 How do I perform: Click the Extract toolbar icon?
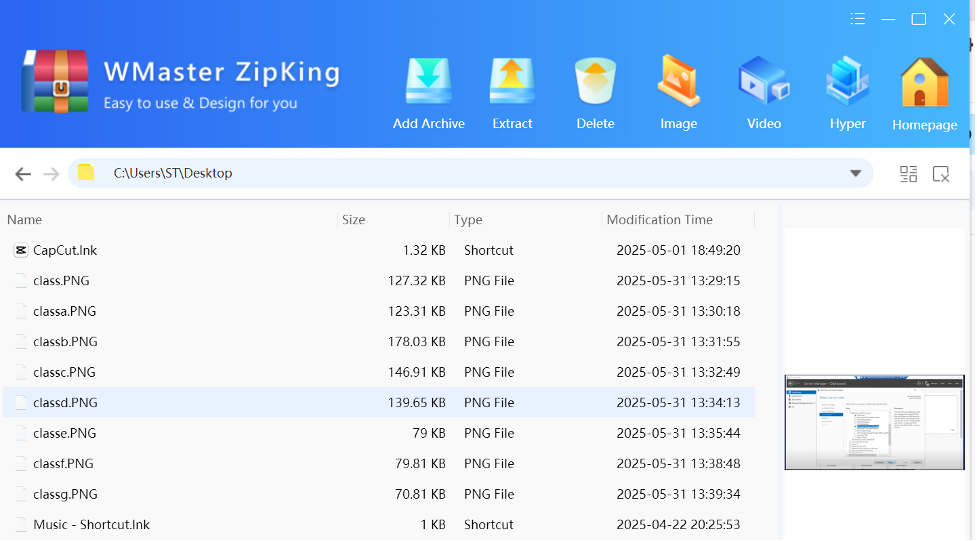pyautogui.click(x=512, y=81)
